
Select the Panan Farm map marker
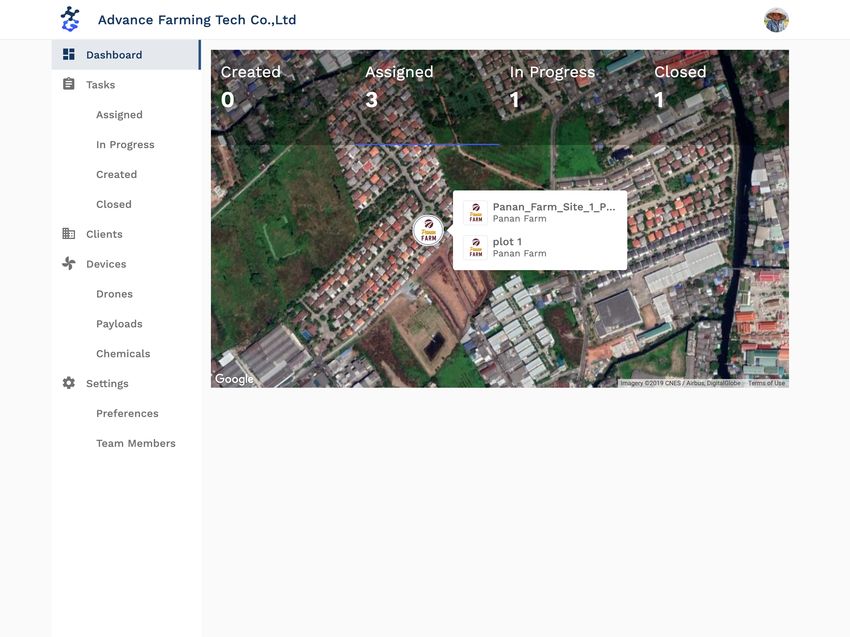click(x=428, y=231)
